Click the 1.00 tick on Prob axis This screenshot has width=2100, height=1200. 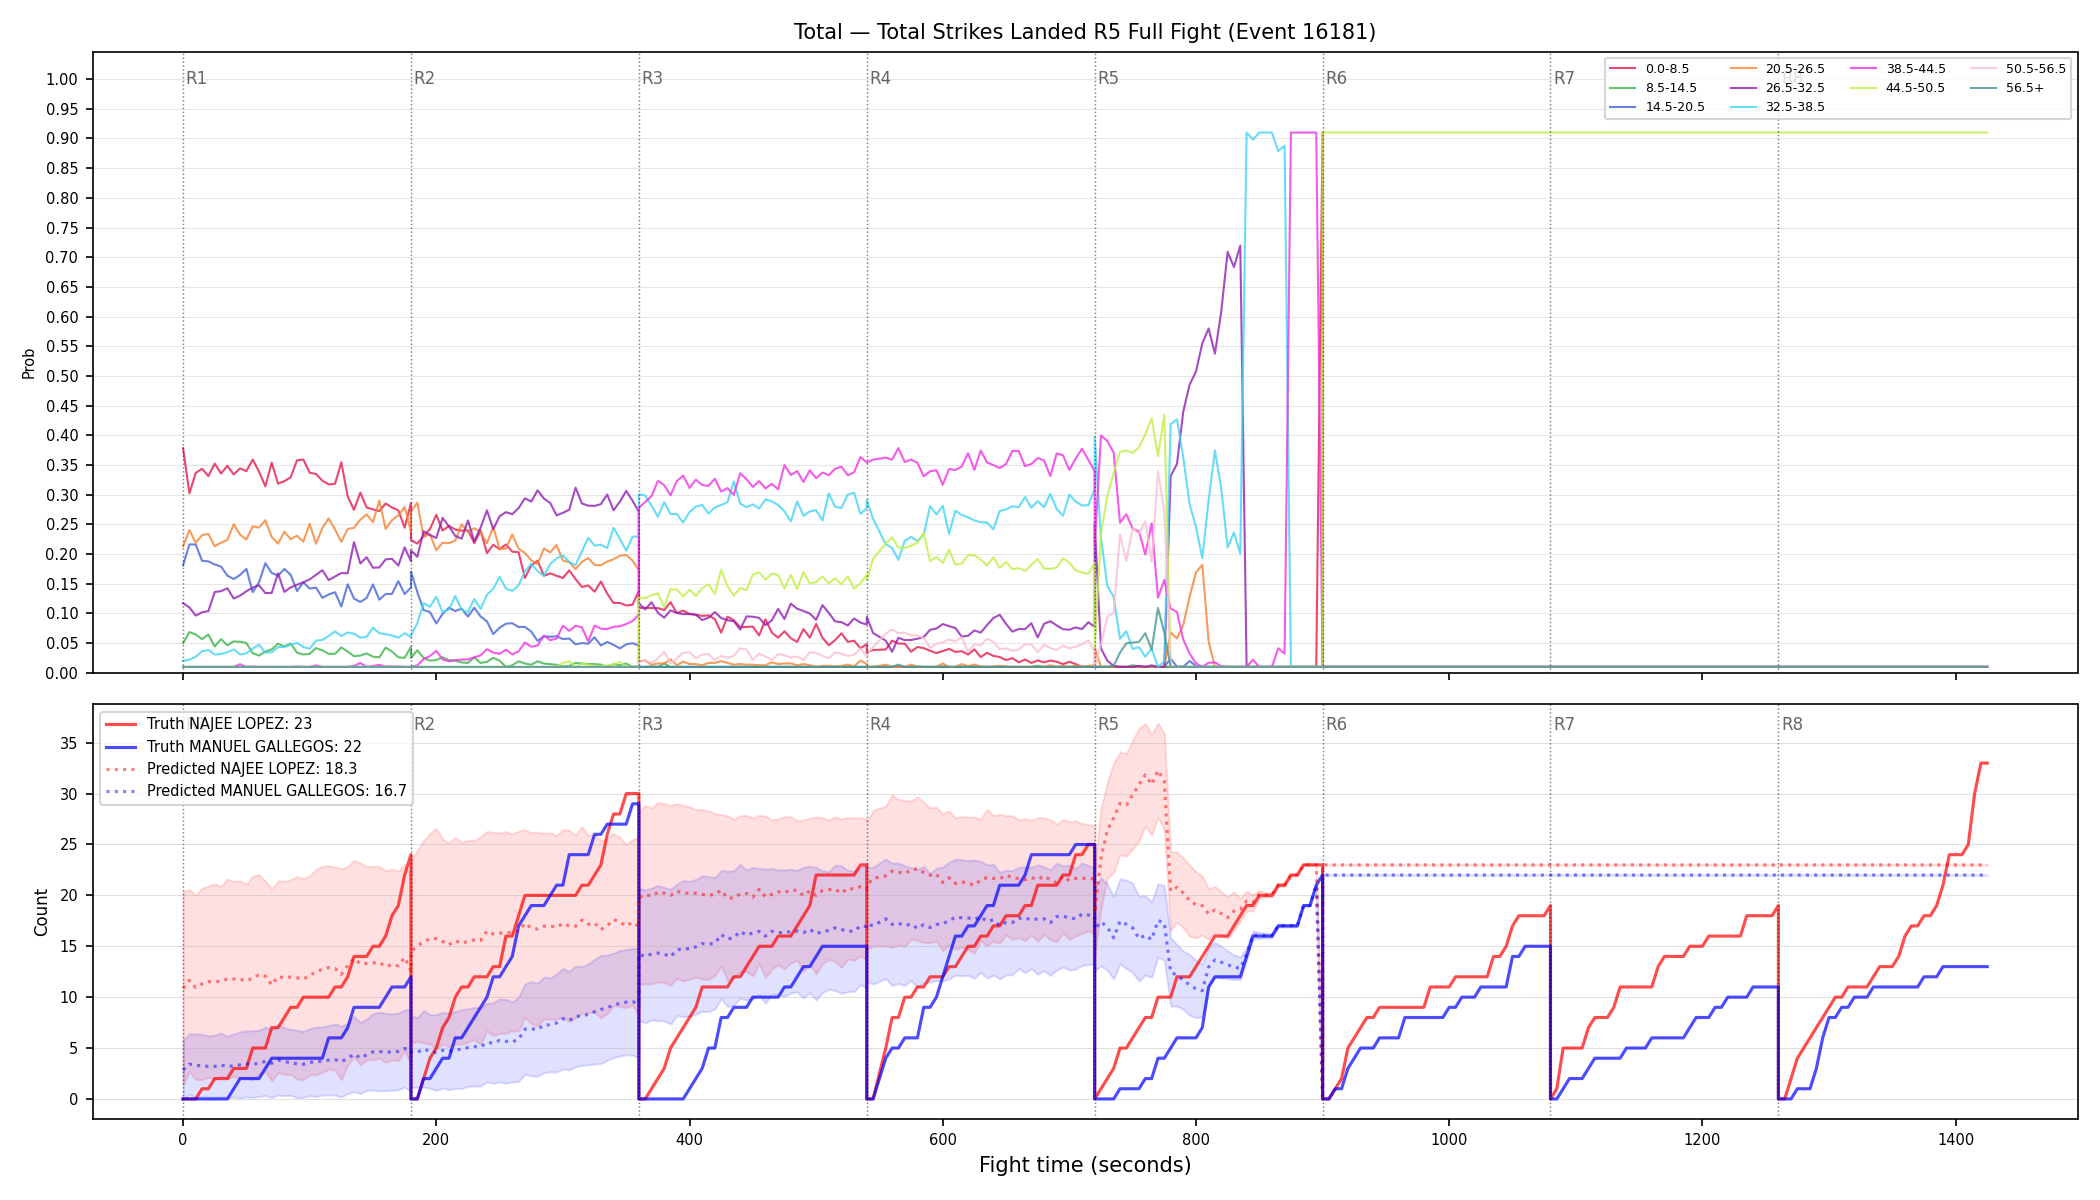(x=62, y=80)
